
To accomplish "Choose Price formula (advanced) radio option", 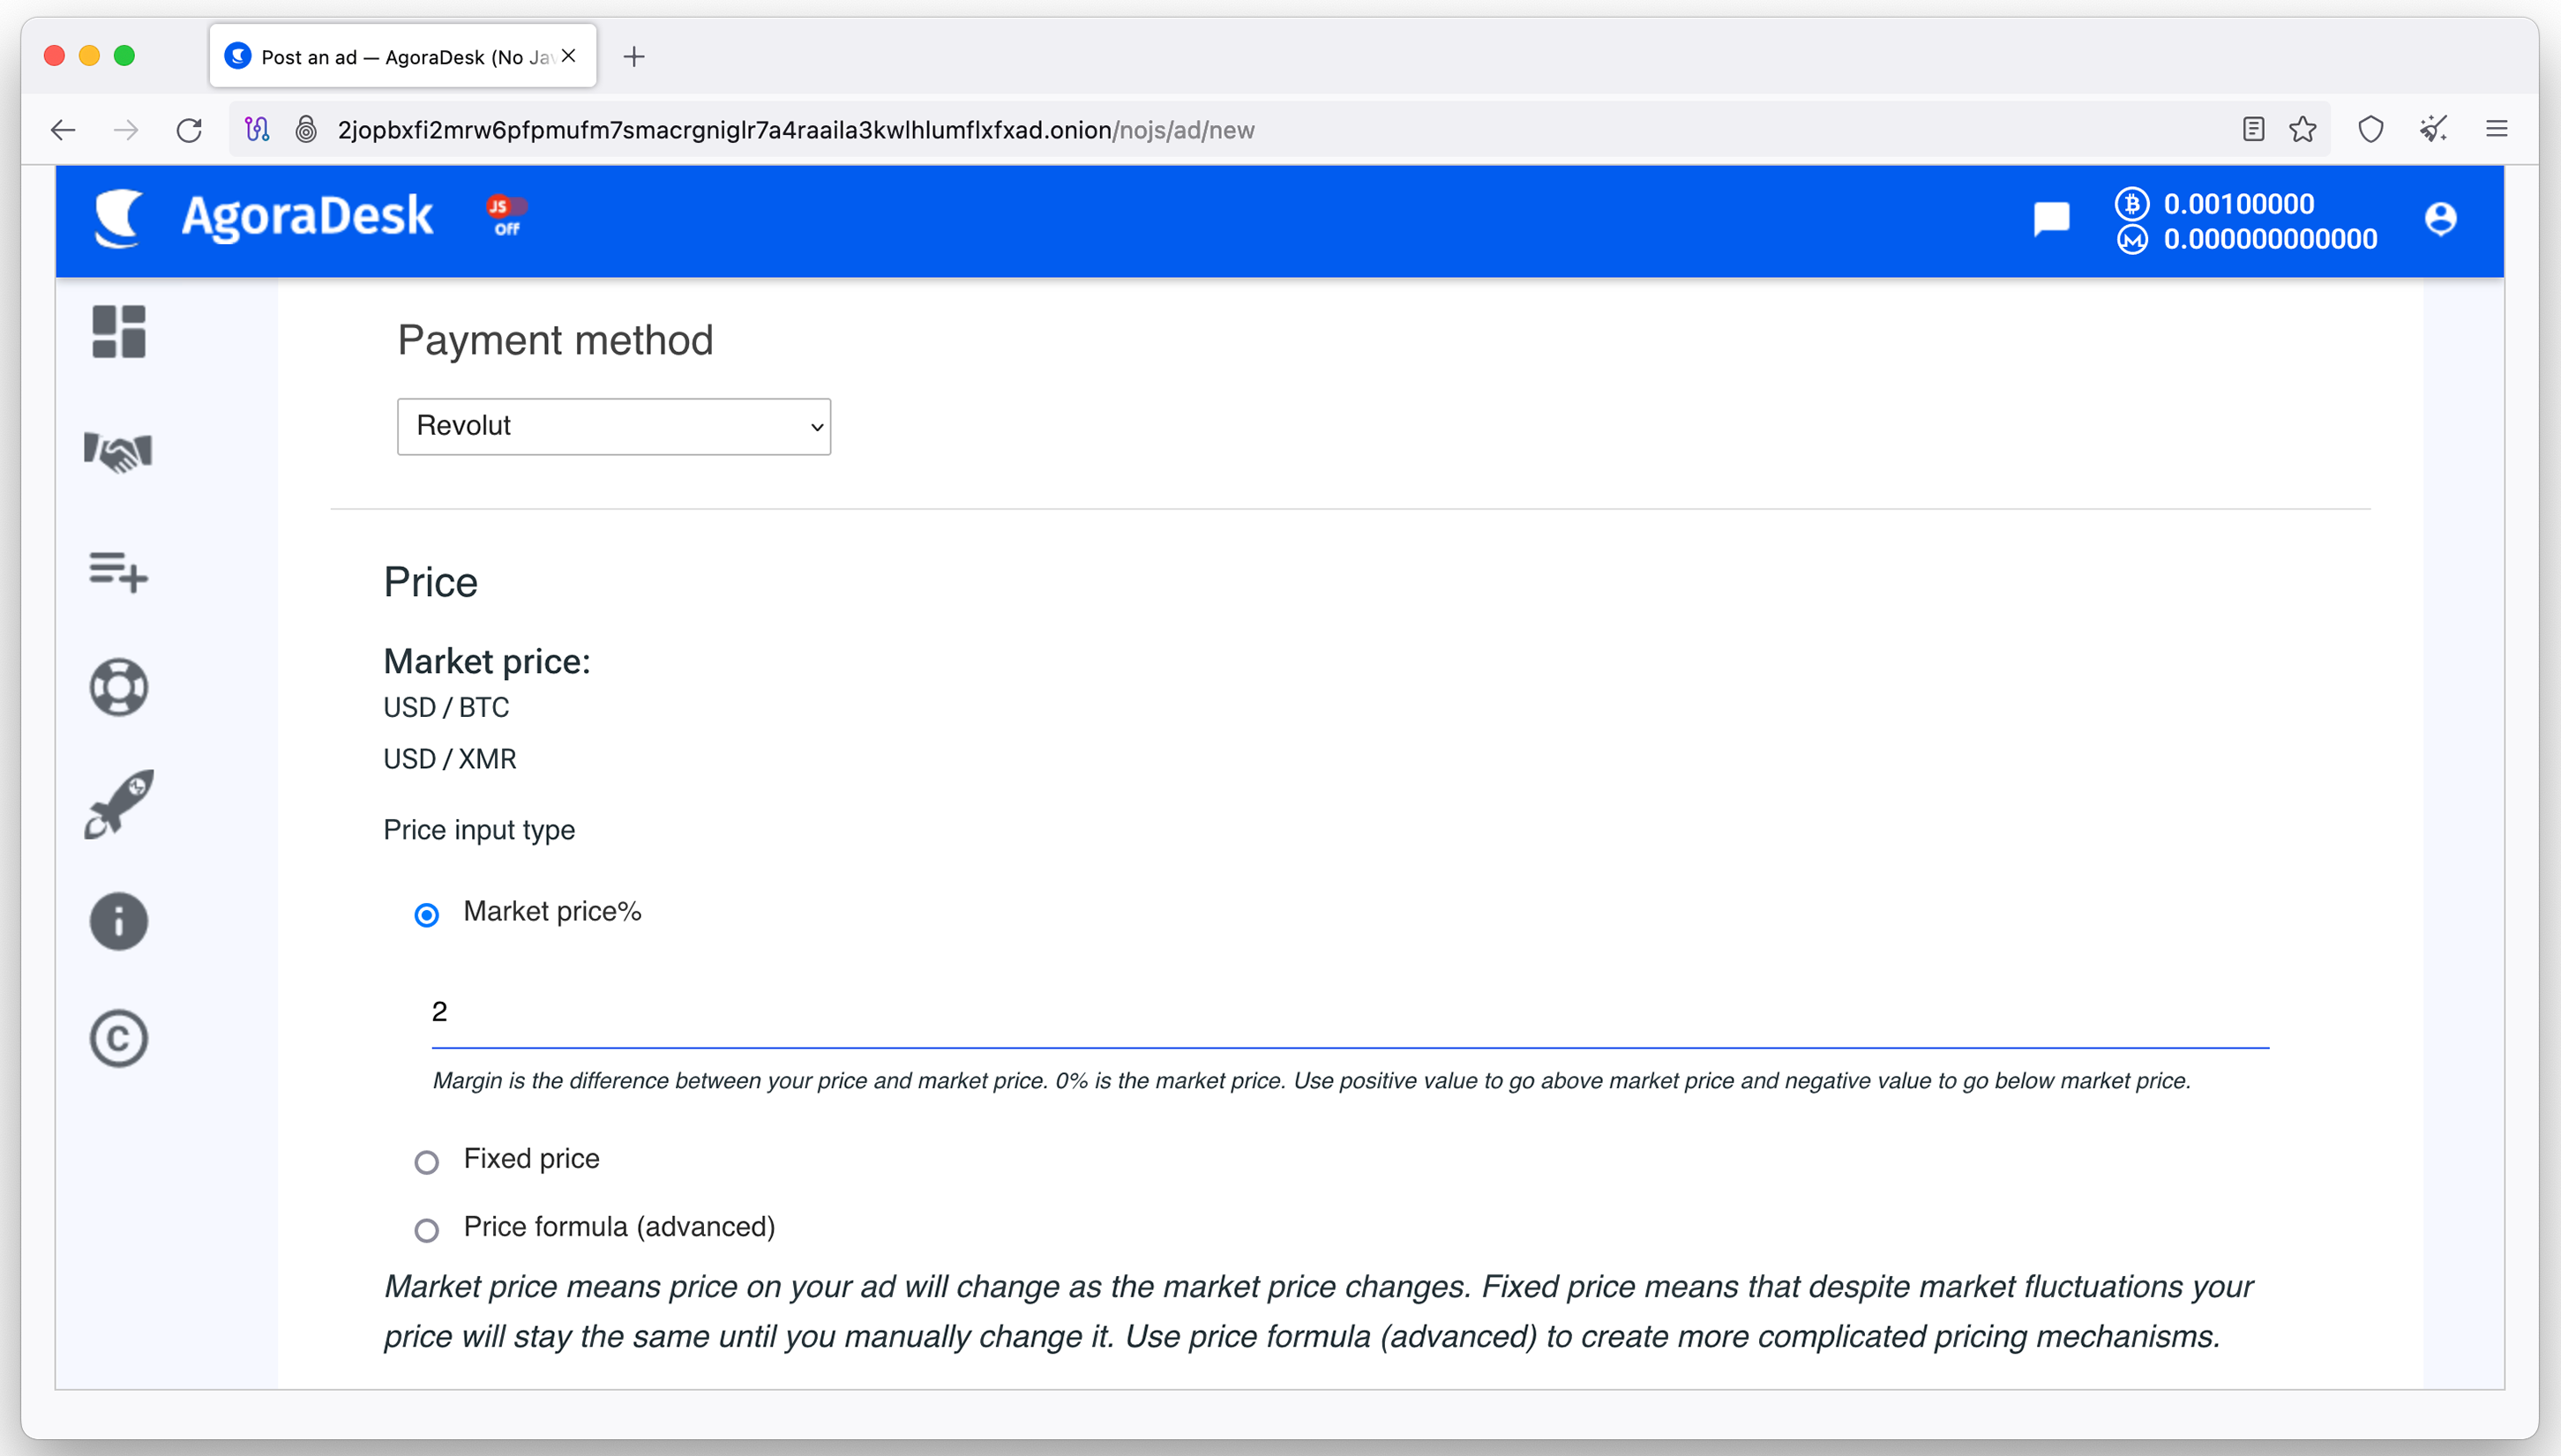I will pyautogui.click(x=427, y=1229).
